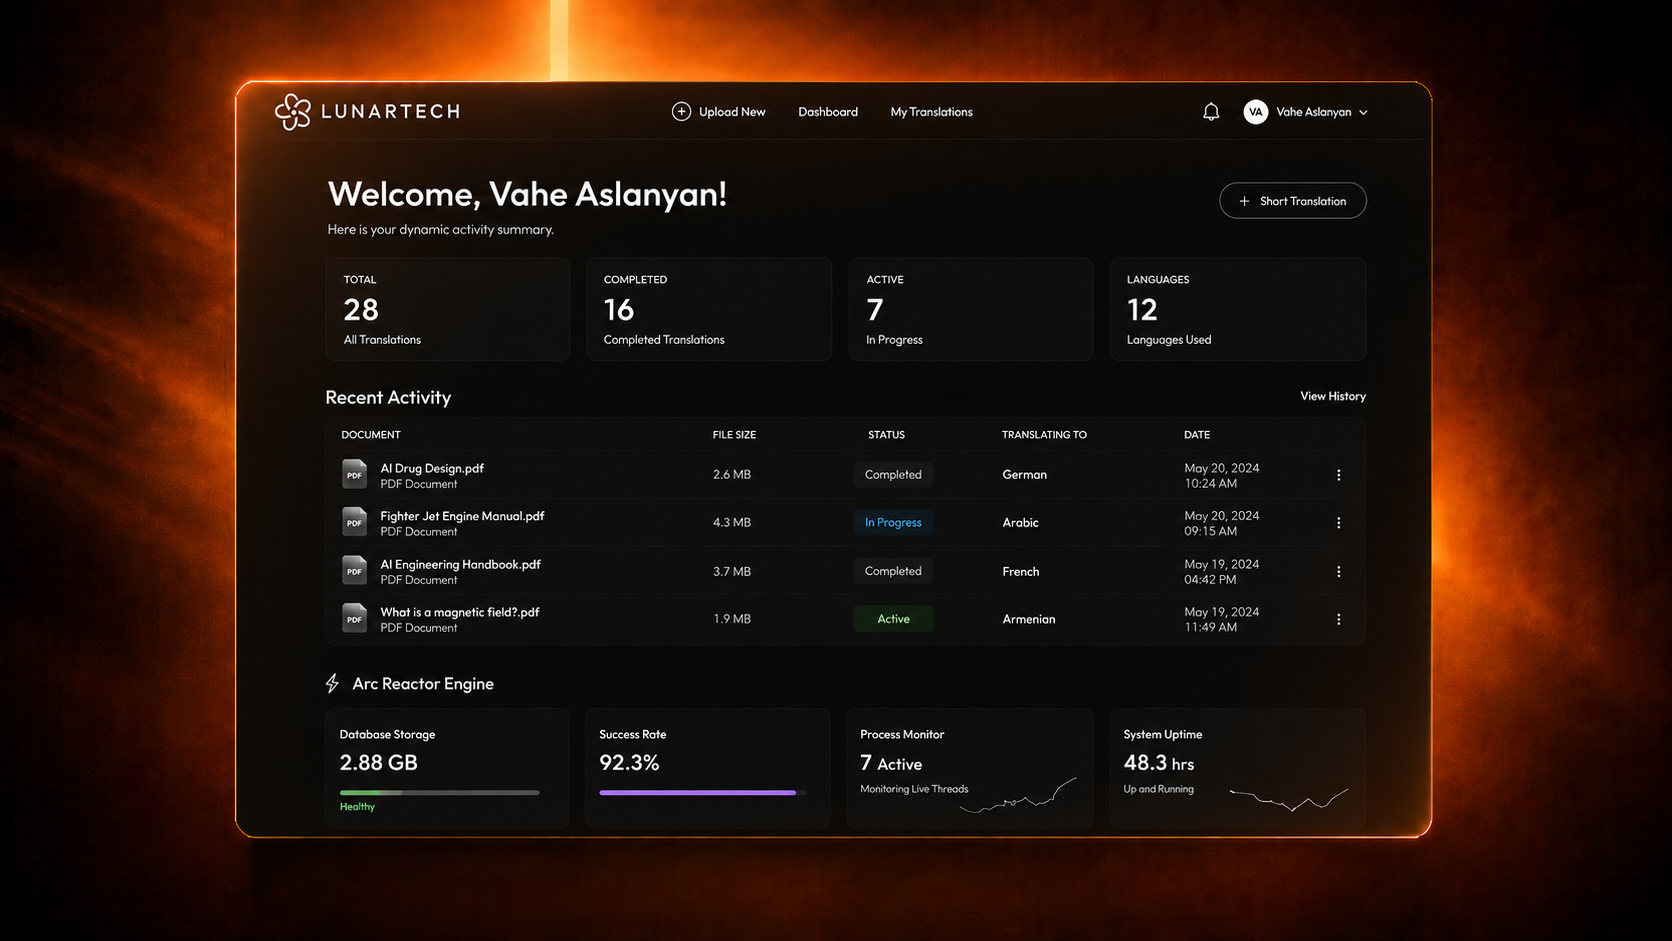
Task: Open the three-dot menu for AI Engineering Handbook.pdf
Action: pyautogui.click(x=1338, y=572)
